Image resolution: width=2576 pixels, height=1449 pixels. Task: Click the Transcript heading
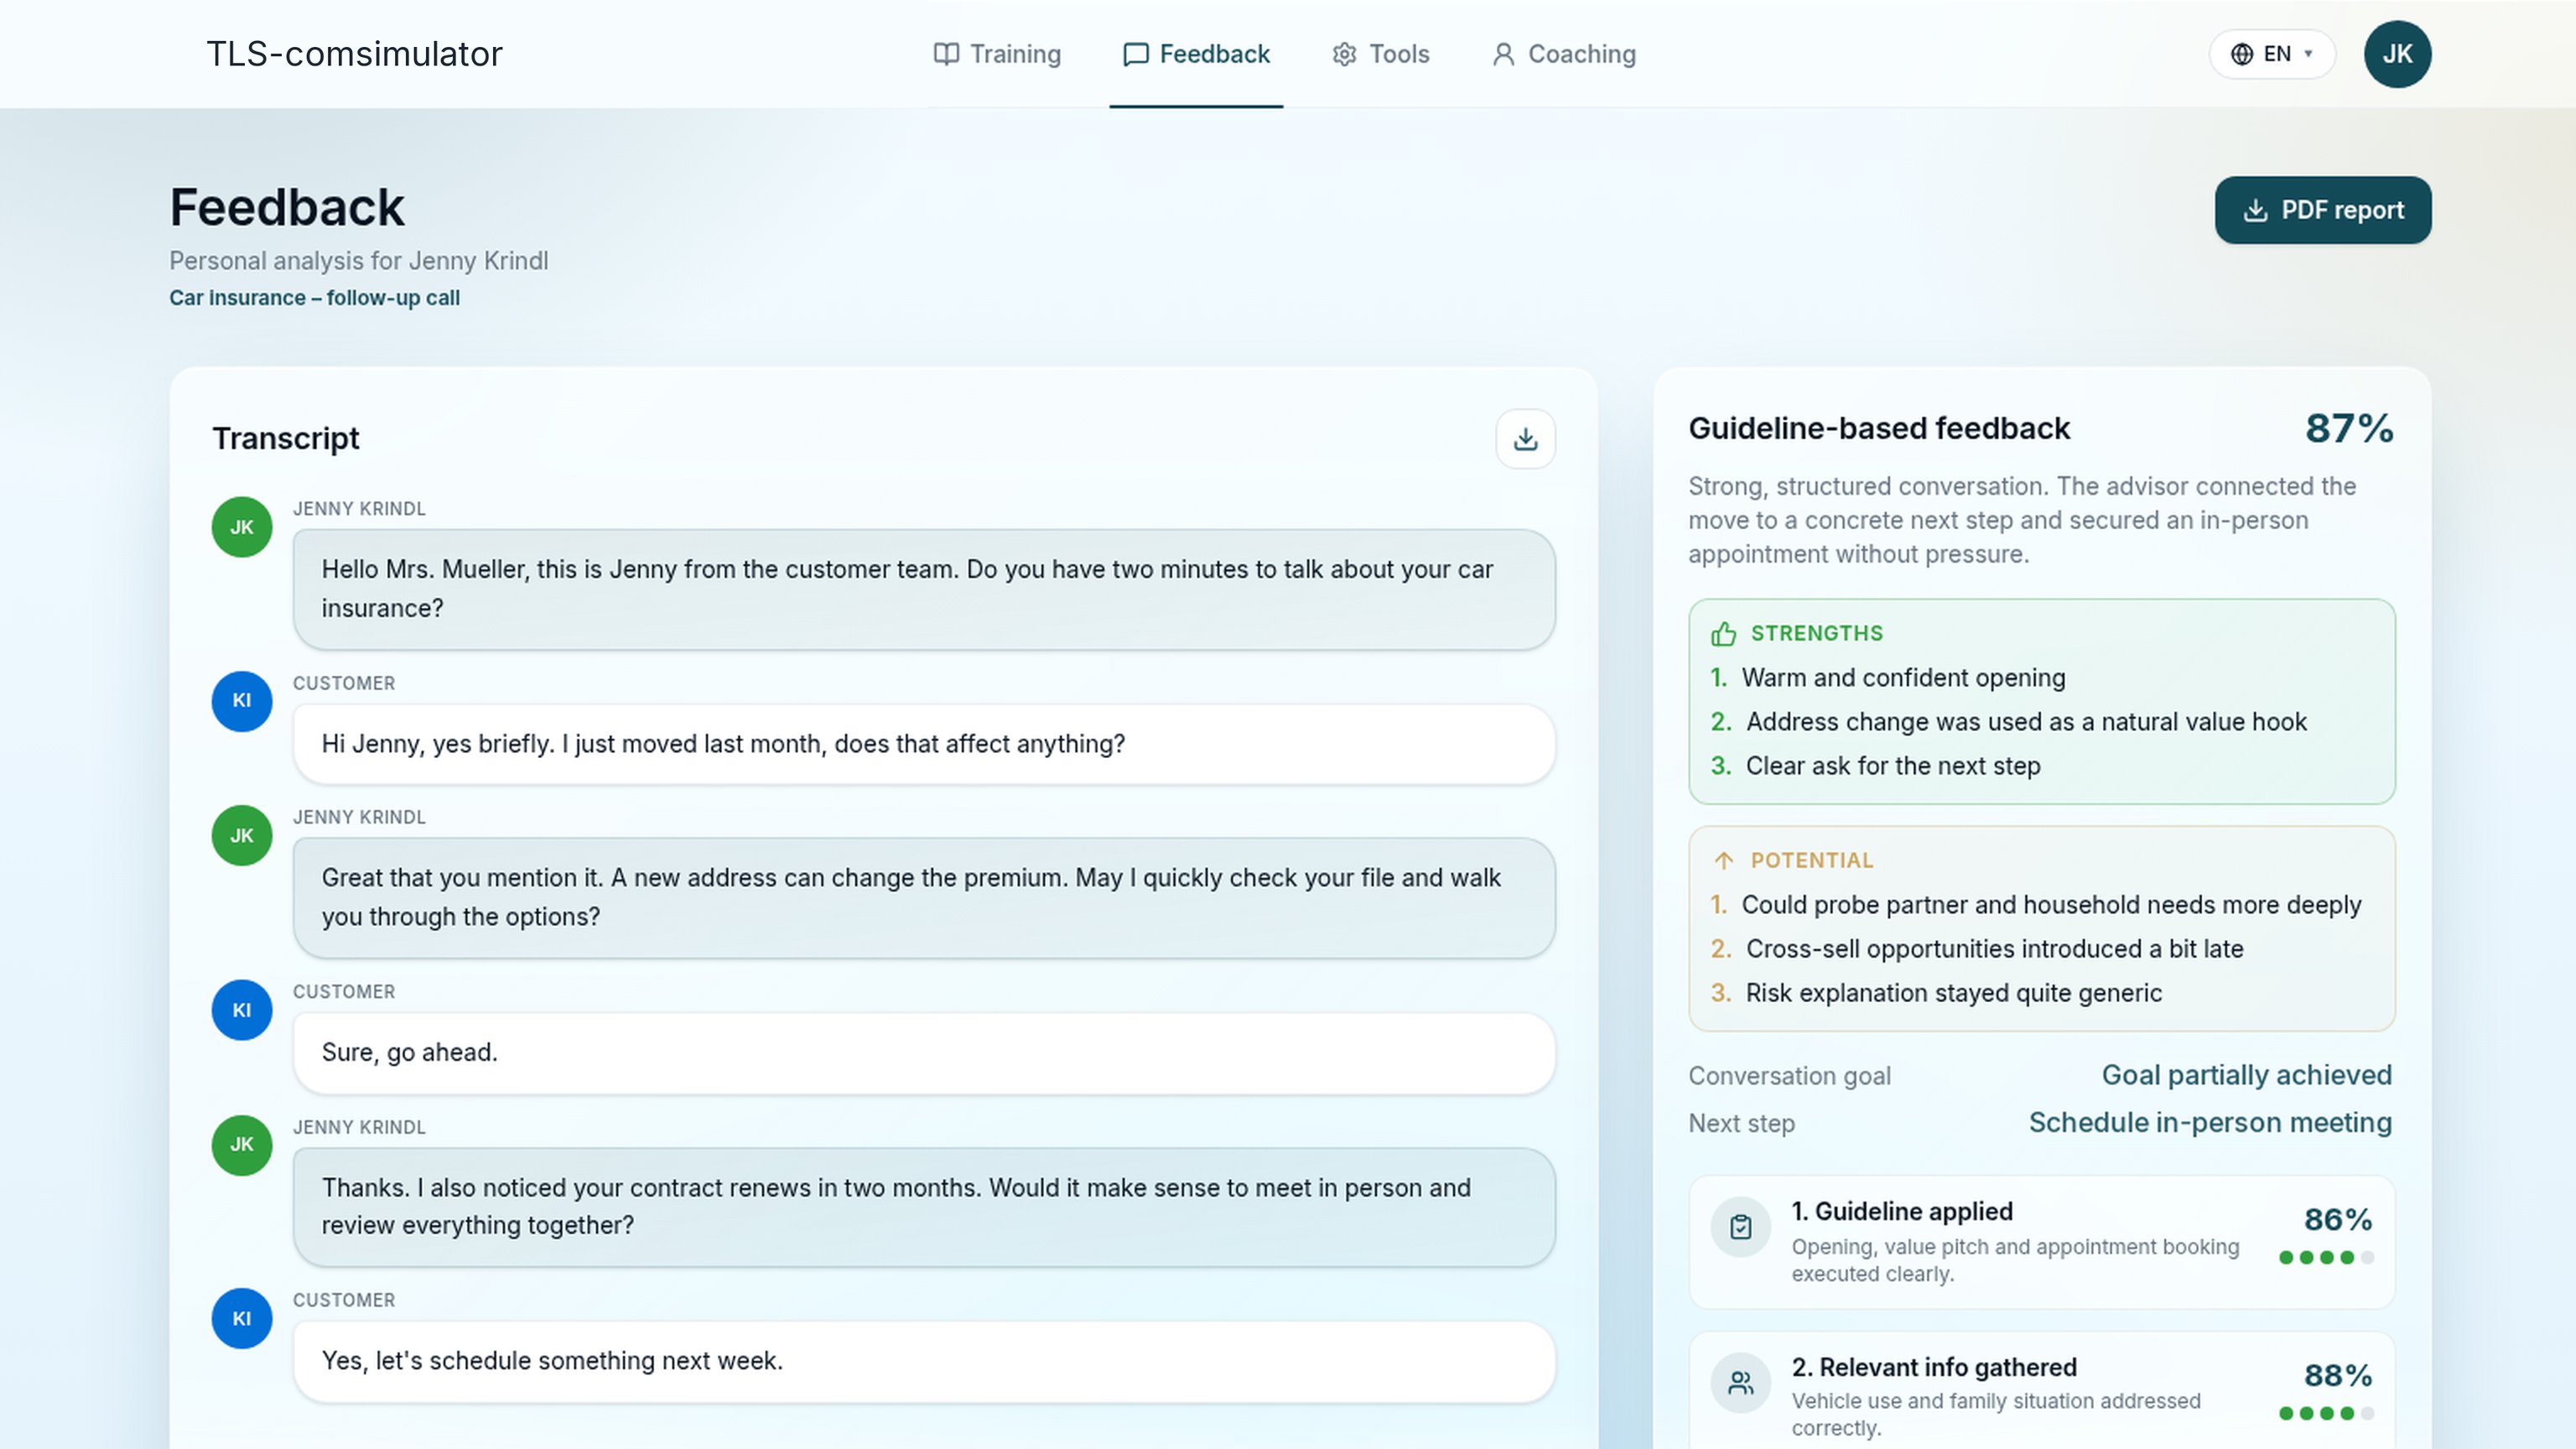pos(286,438)
